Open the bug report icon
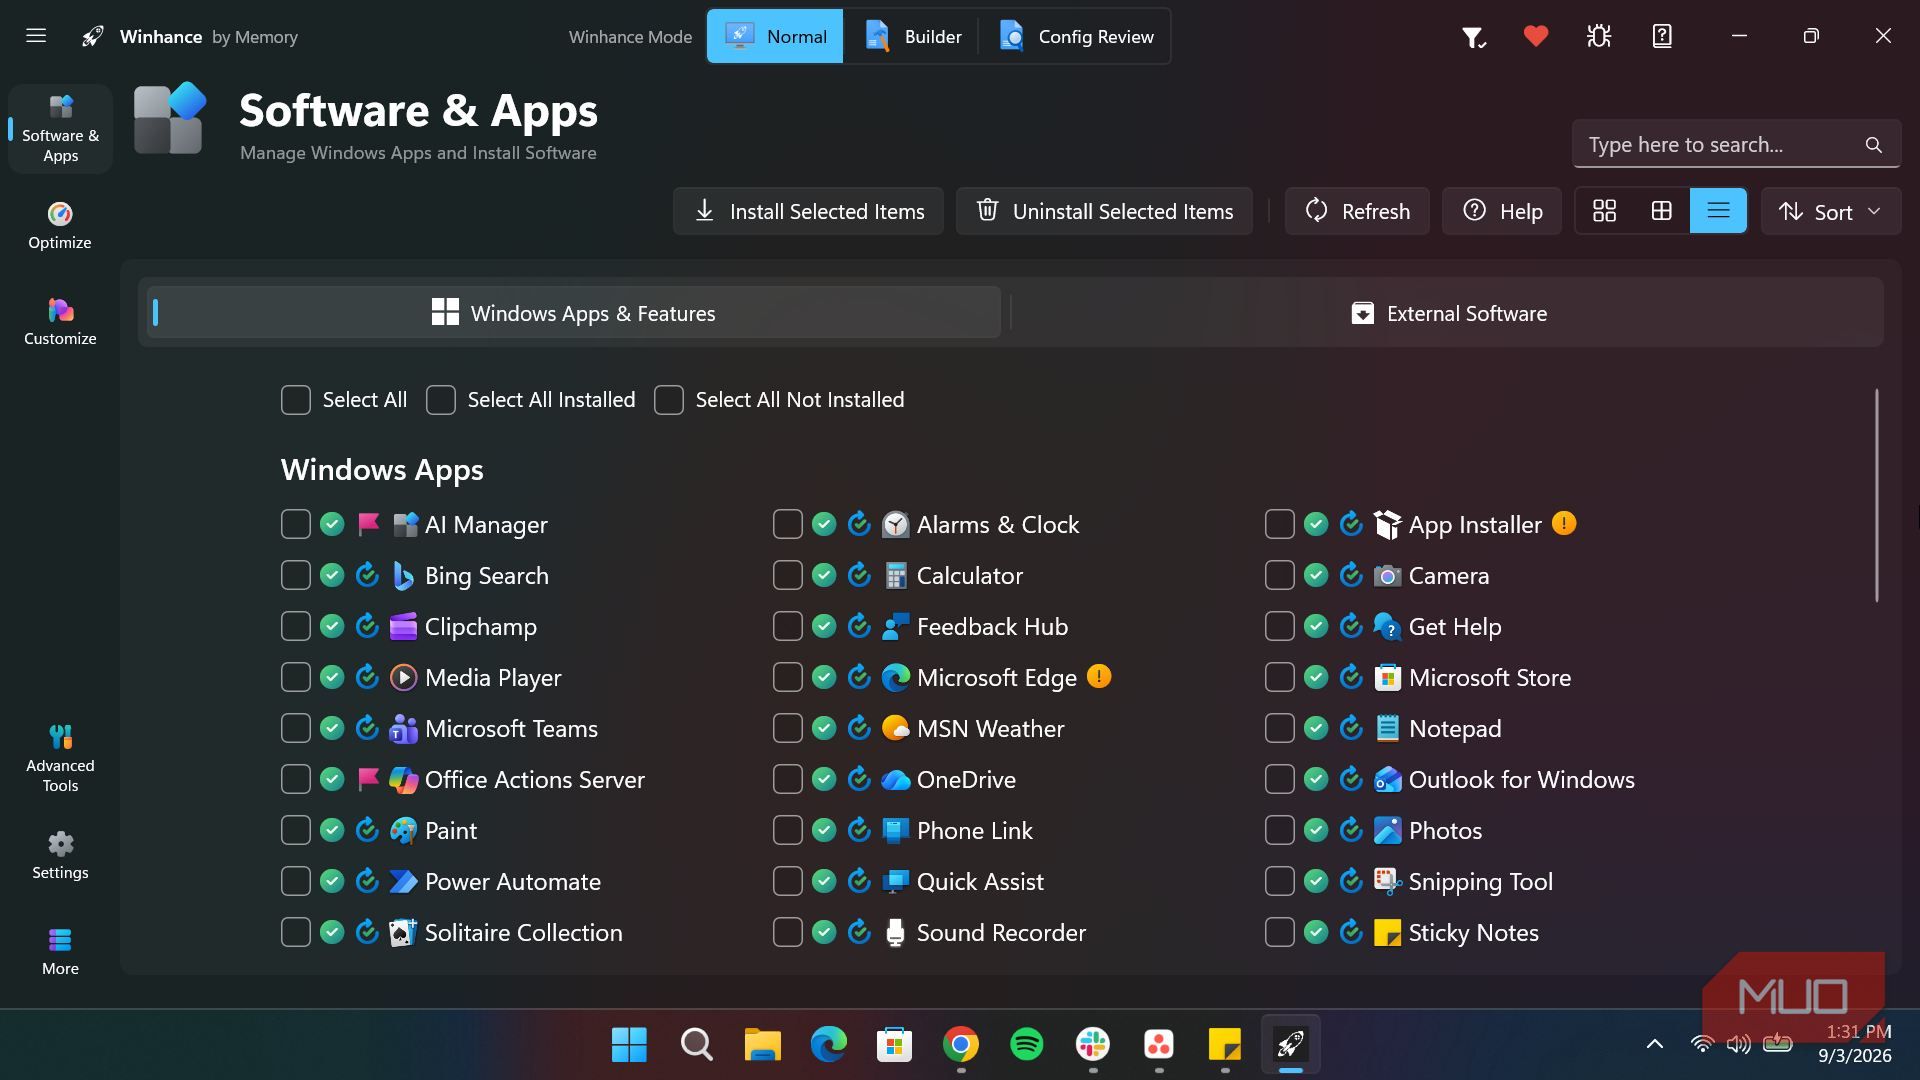The height and width of the screenshot is (1080, 1920). pos(1599,36)
